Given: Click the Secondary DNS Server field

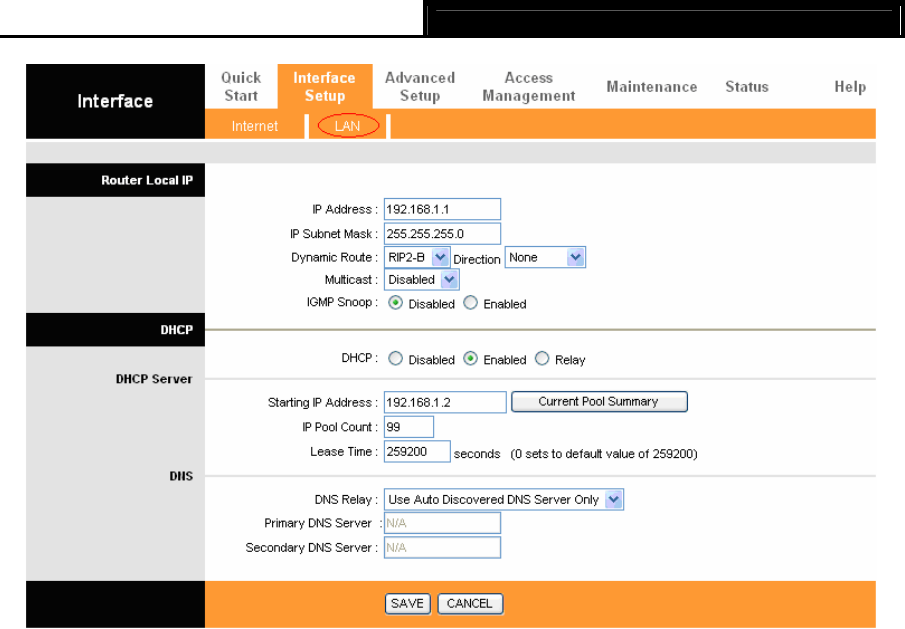Looking at the screenshot, I should coord(442,548).
